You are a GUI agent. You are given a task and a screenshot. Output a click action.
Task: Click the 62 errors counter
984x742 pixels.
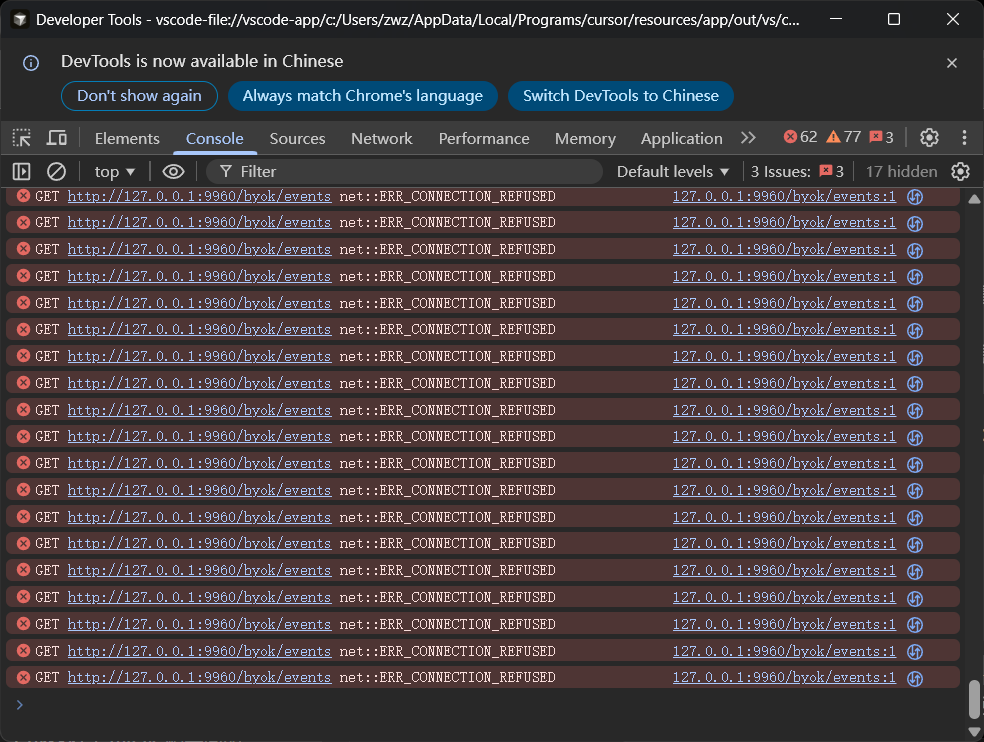click(x=800, y=137)
